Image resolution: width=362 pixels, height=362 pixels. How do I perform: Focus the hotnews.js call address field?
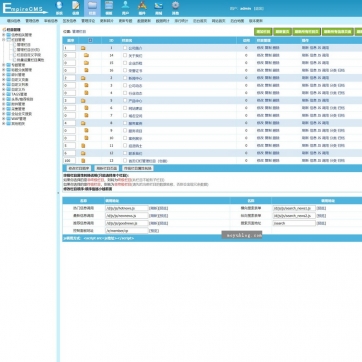(x=127, y=208)
